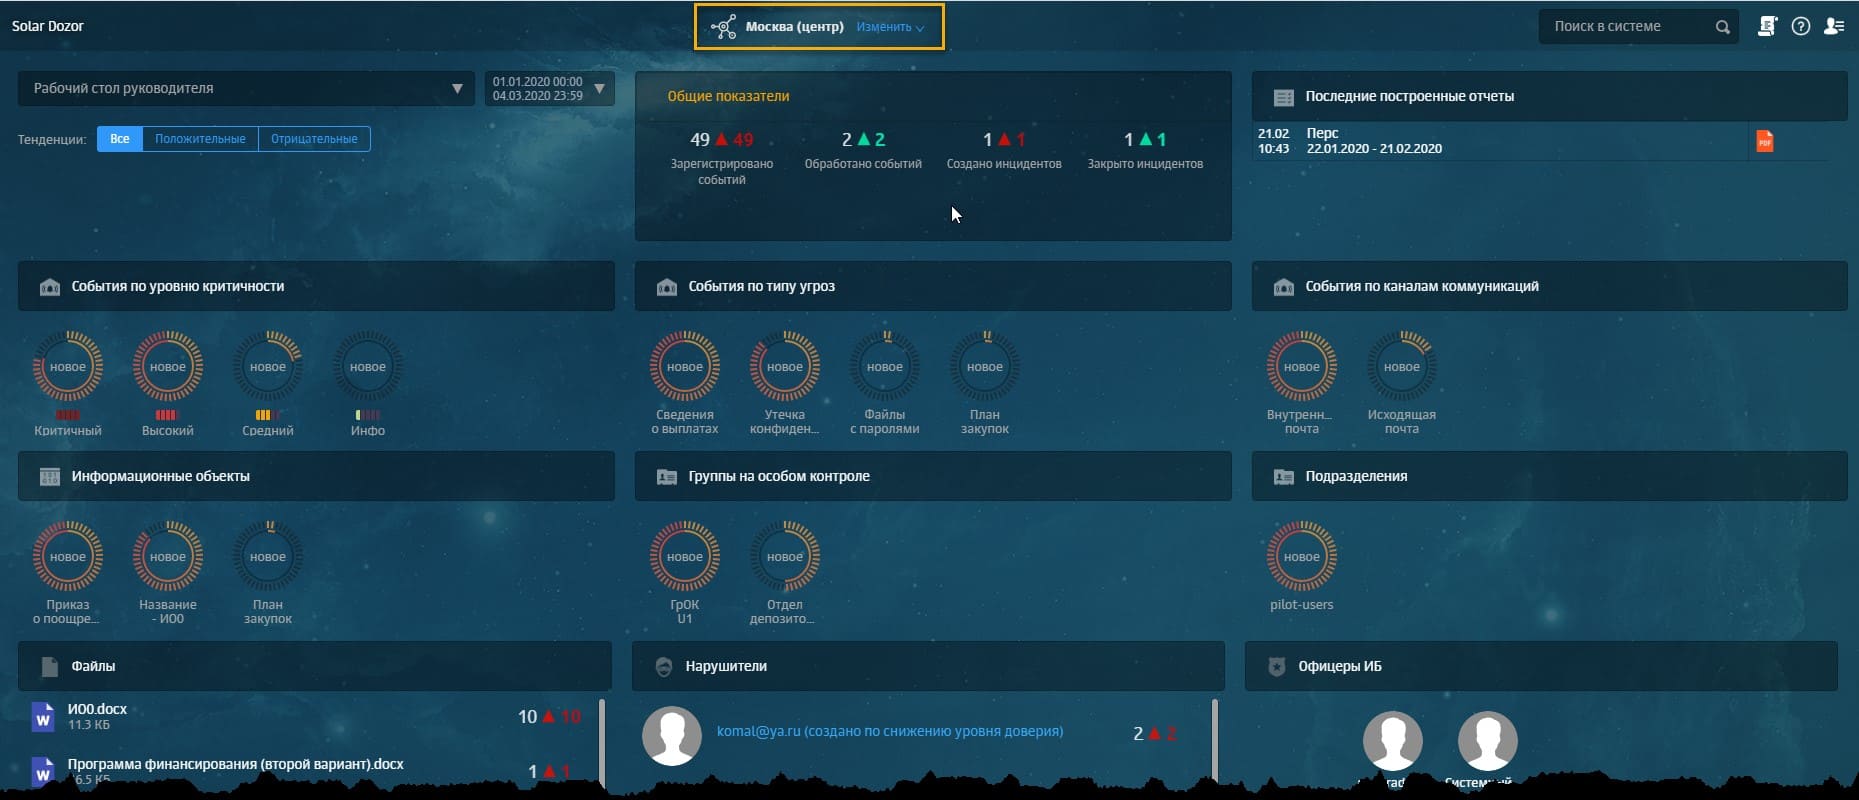
Task: Open the Отдел депозито... group gauge
Action: [x=785, y=557]
